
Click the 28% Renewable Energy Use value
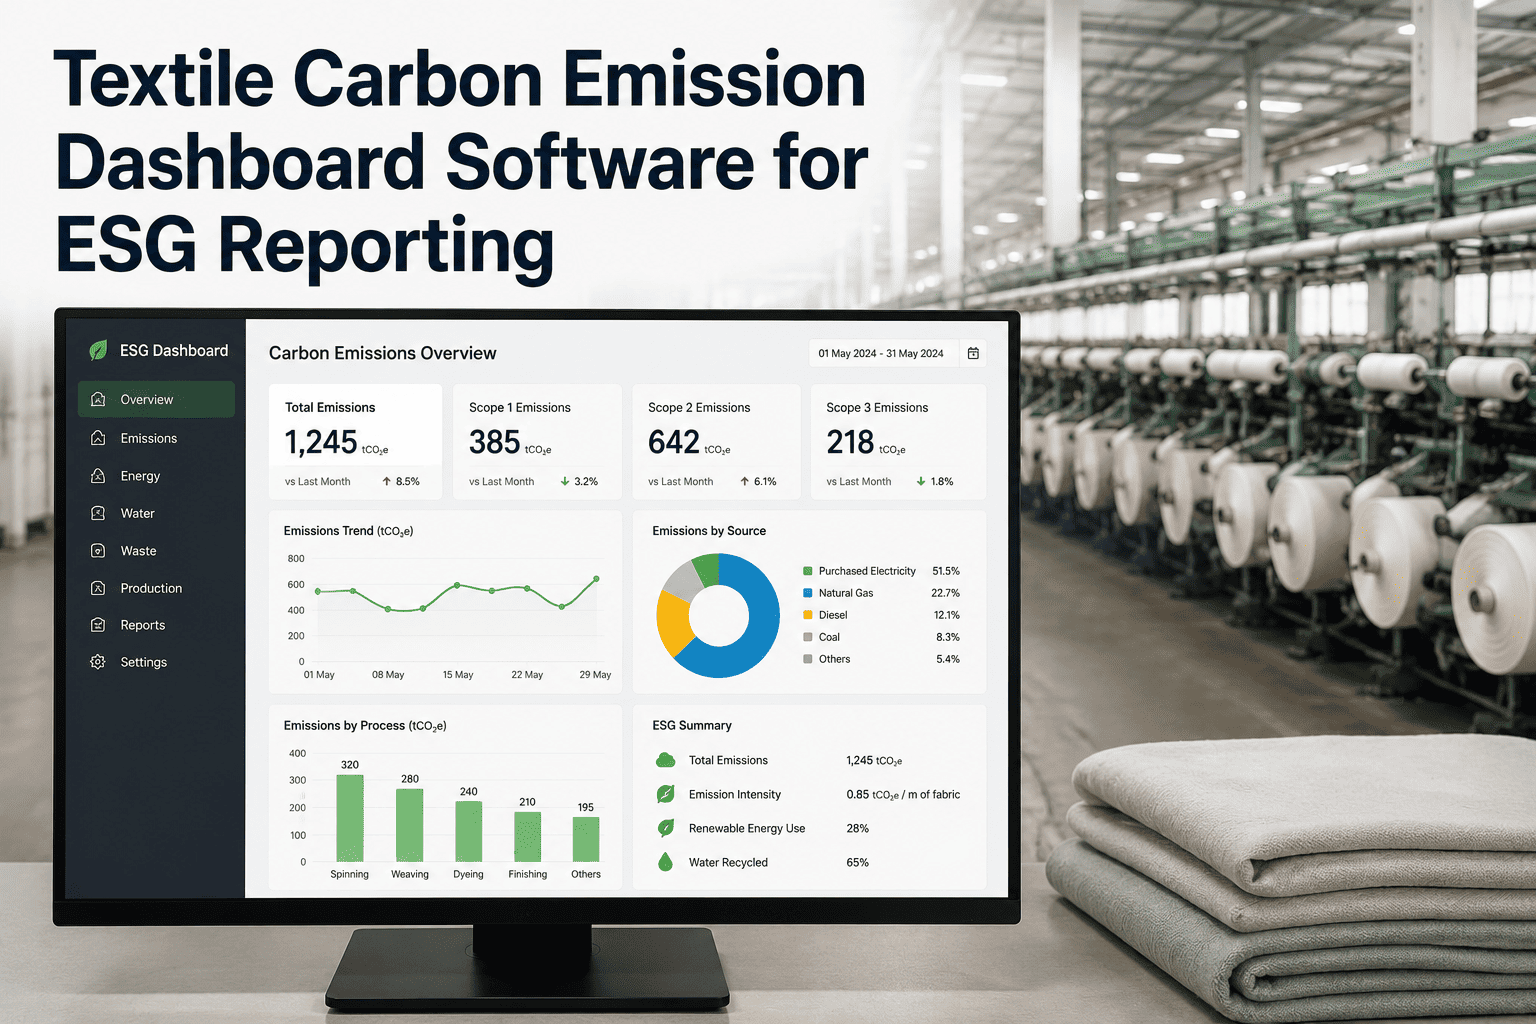[x=857, y=828]
